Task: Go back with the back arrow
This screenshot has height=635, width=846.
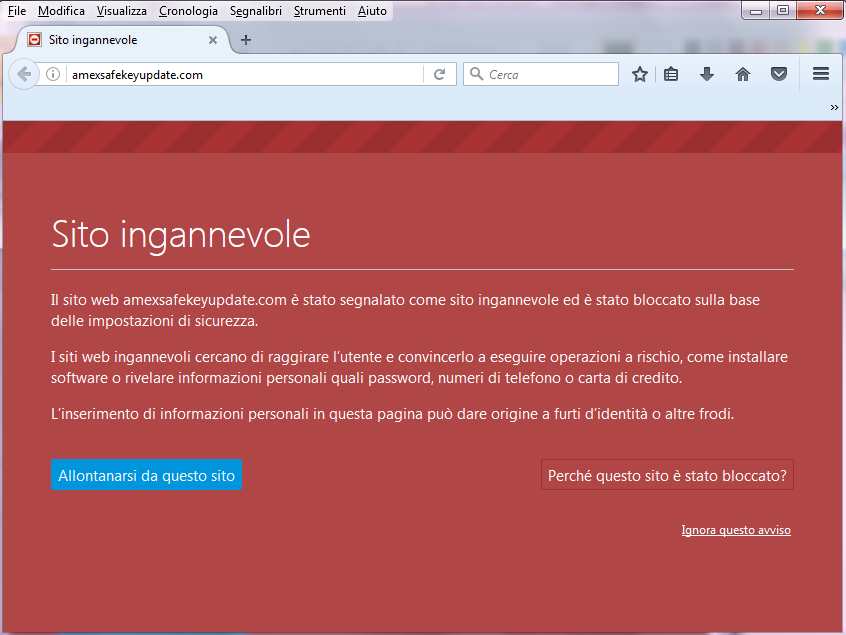Action: coord(24,74)
